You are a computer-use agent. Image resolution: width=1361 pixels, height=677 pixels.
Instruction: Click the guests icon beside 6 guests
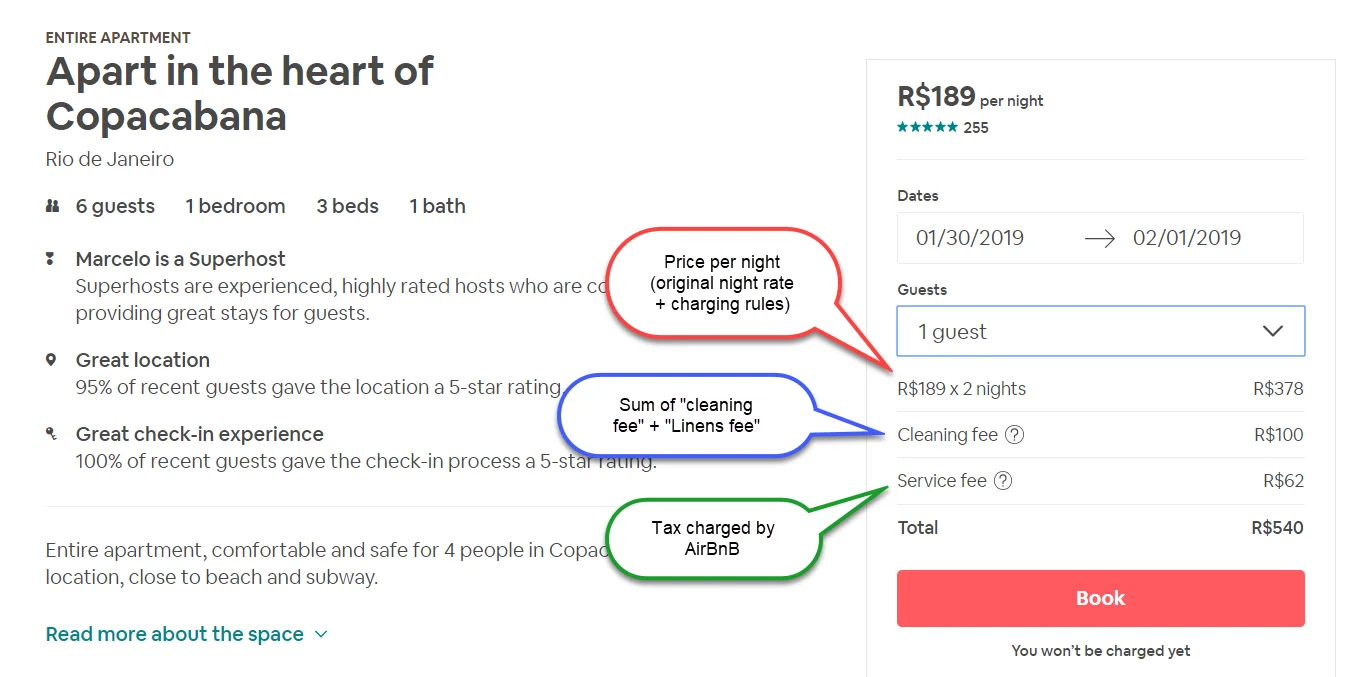pyautogui.click(x=53, y=206)
